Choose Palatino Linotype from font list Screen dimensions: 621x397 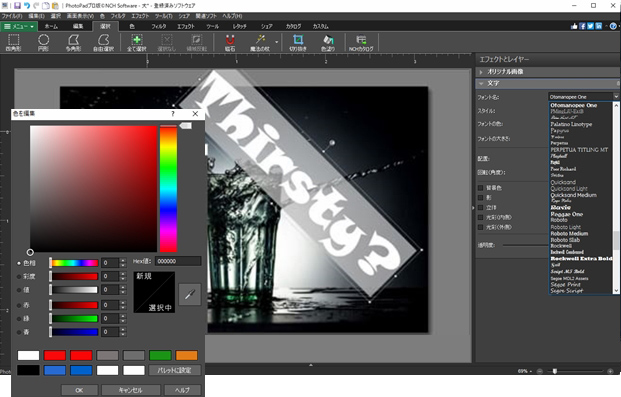coord(571,124)
